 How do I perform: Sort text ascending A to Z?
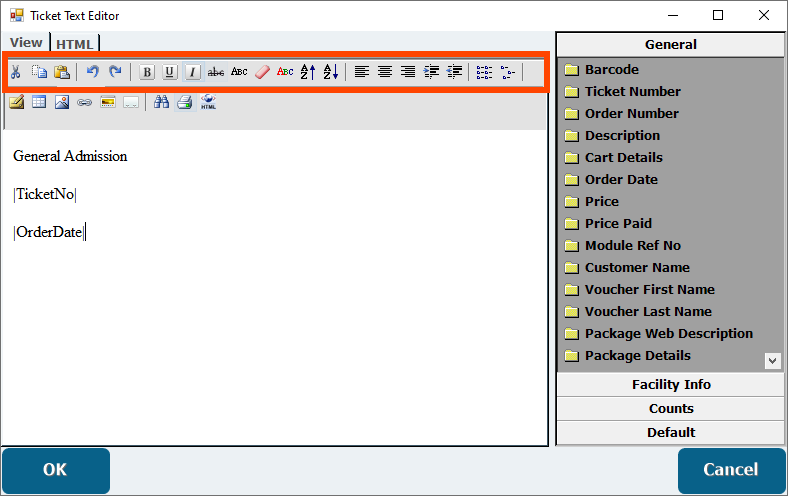pyautogui.click(x=308, y=72)
